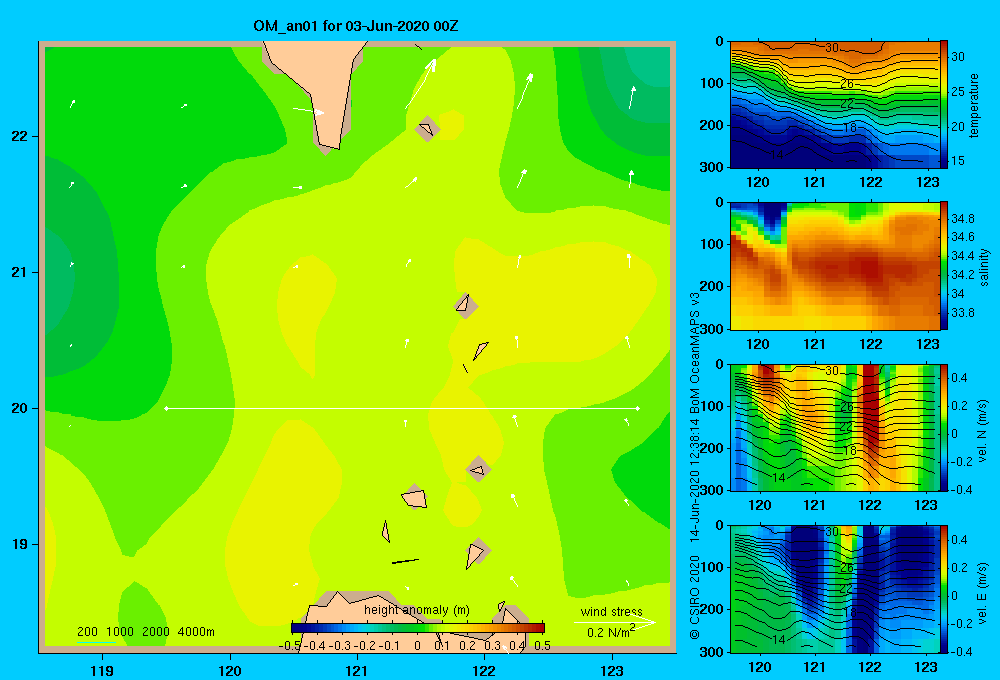The width and height of the screenshot is (1000, 680).
Task: Click the vertical "temperature" colorbar label
Action: pyautogui.click(x=974, y=105)
